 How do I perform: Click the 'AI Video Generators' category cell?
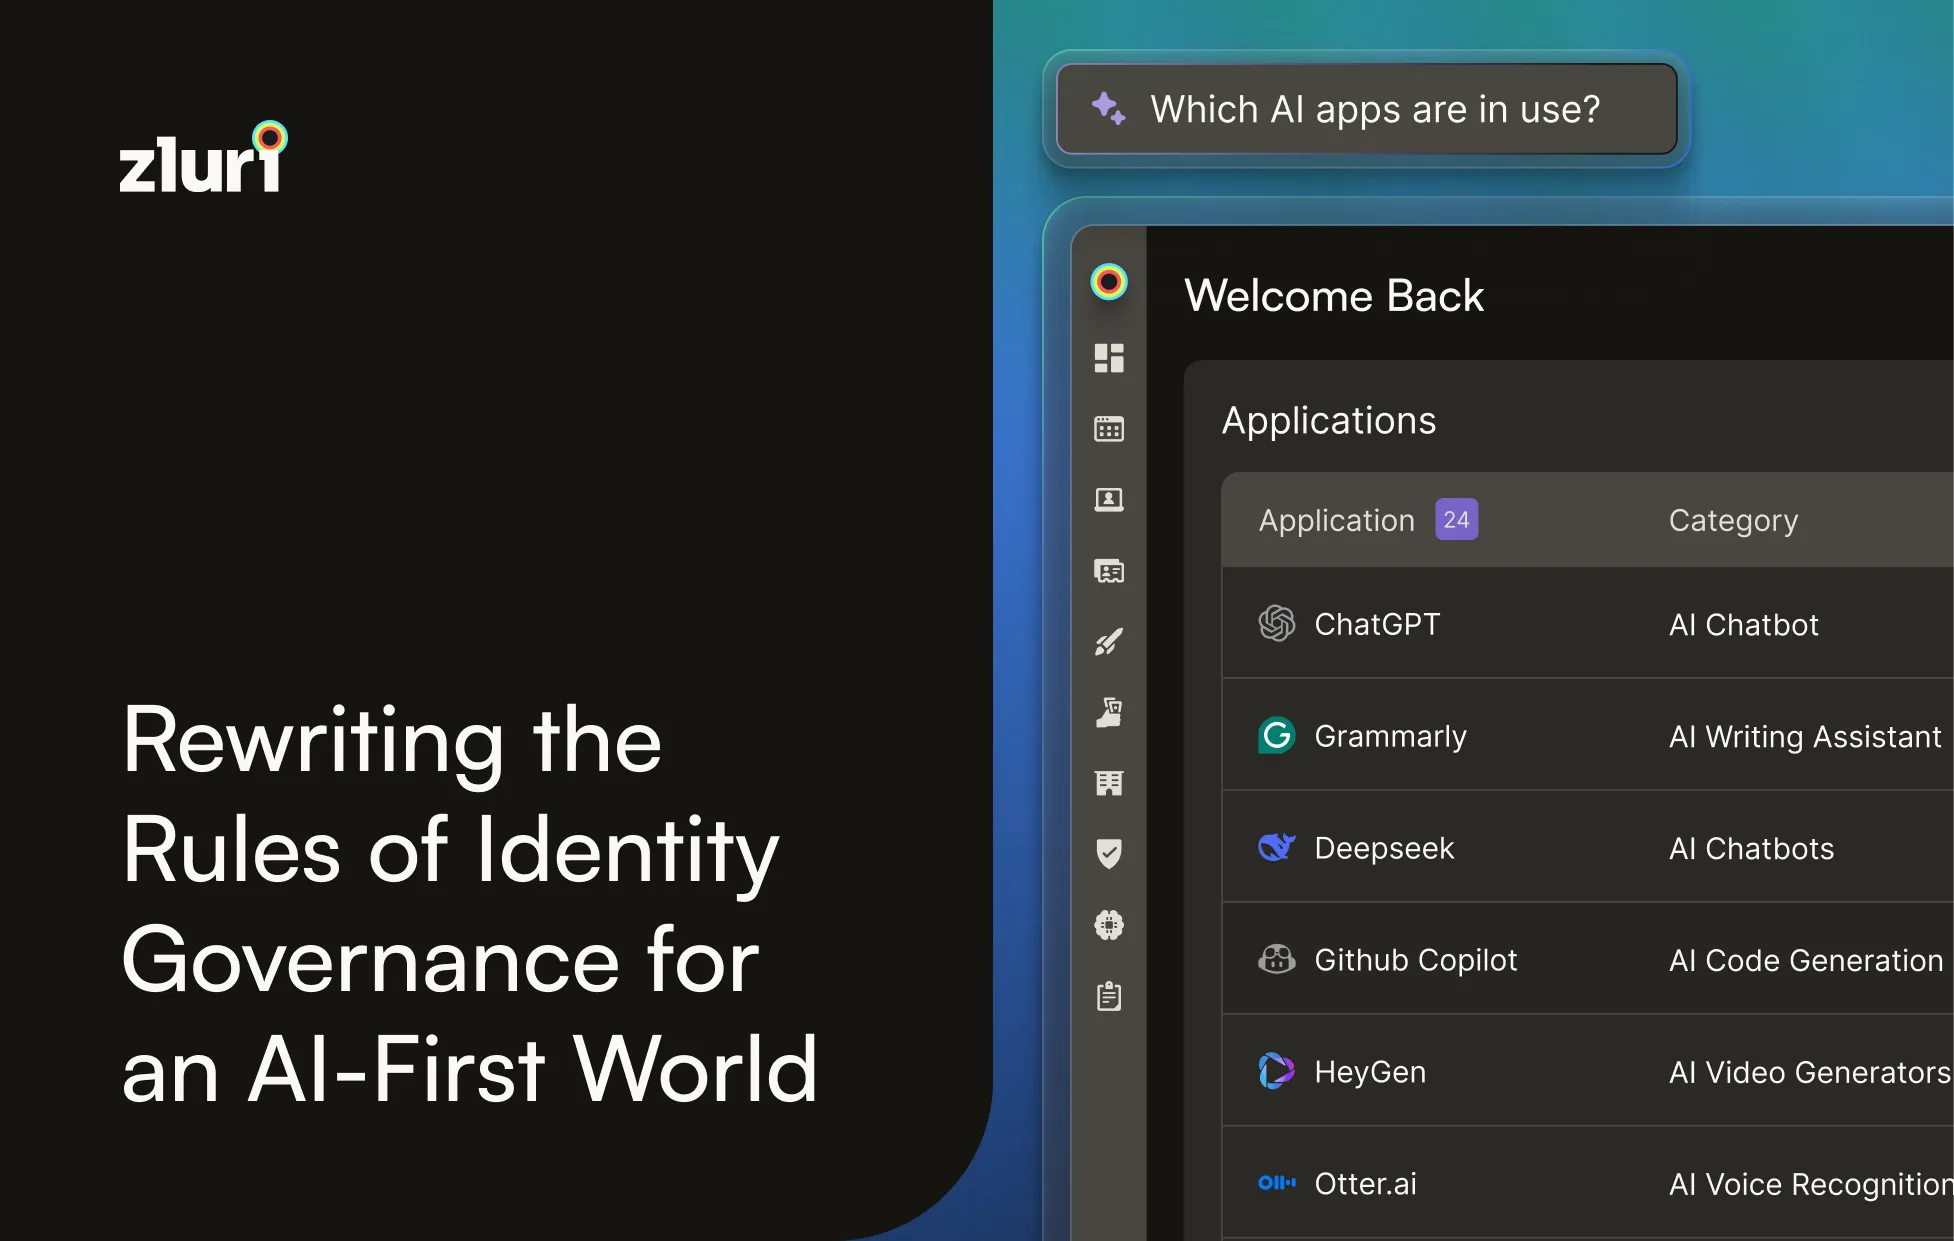coord(1810,1073)
